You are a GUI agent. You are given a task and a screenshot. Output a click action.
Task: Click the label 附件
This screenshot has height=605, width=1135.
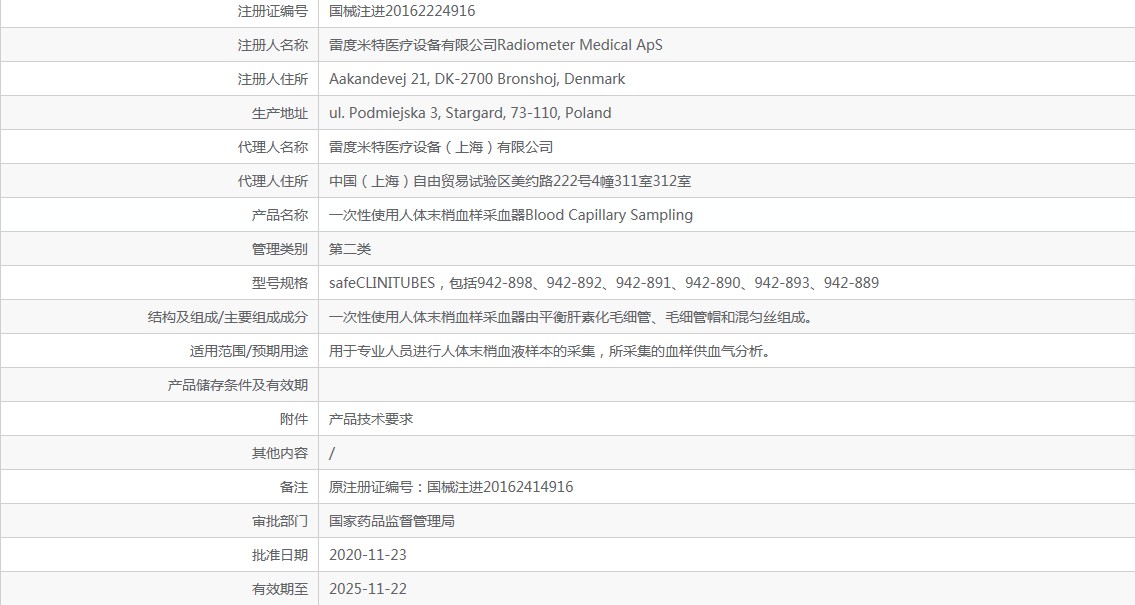coord(294,419)
